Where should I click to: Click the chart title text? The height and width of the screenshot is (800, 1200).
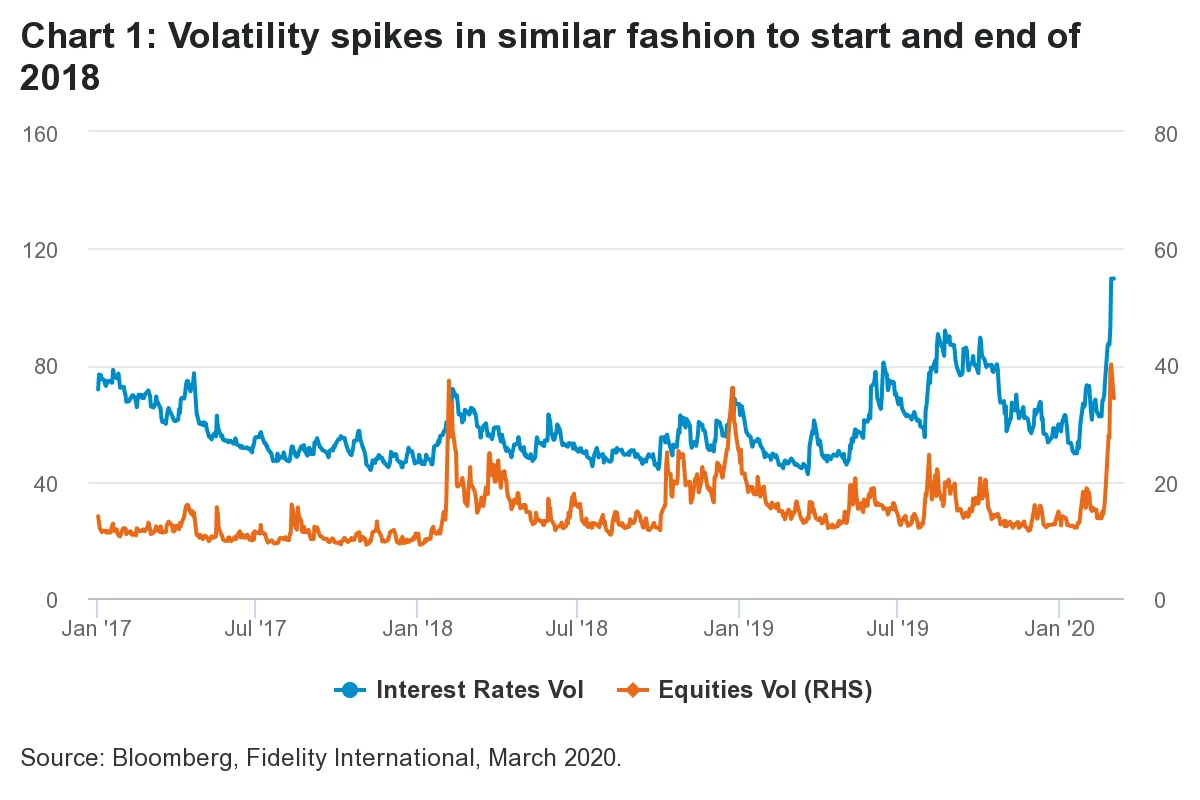coord(550,57)
